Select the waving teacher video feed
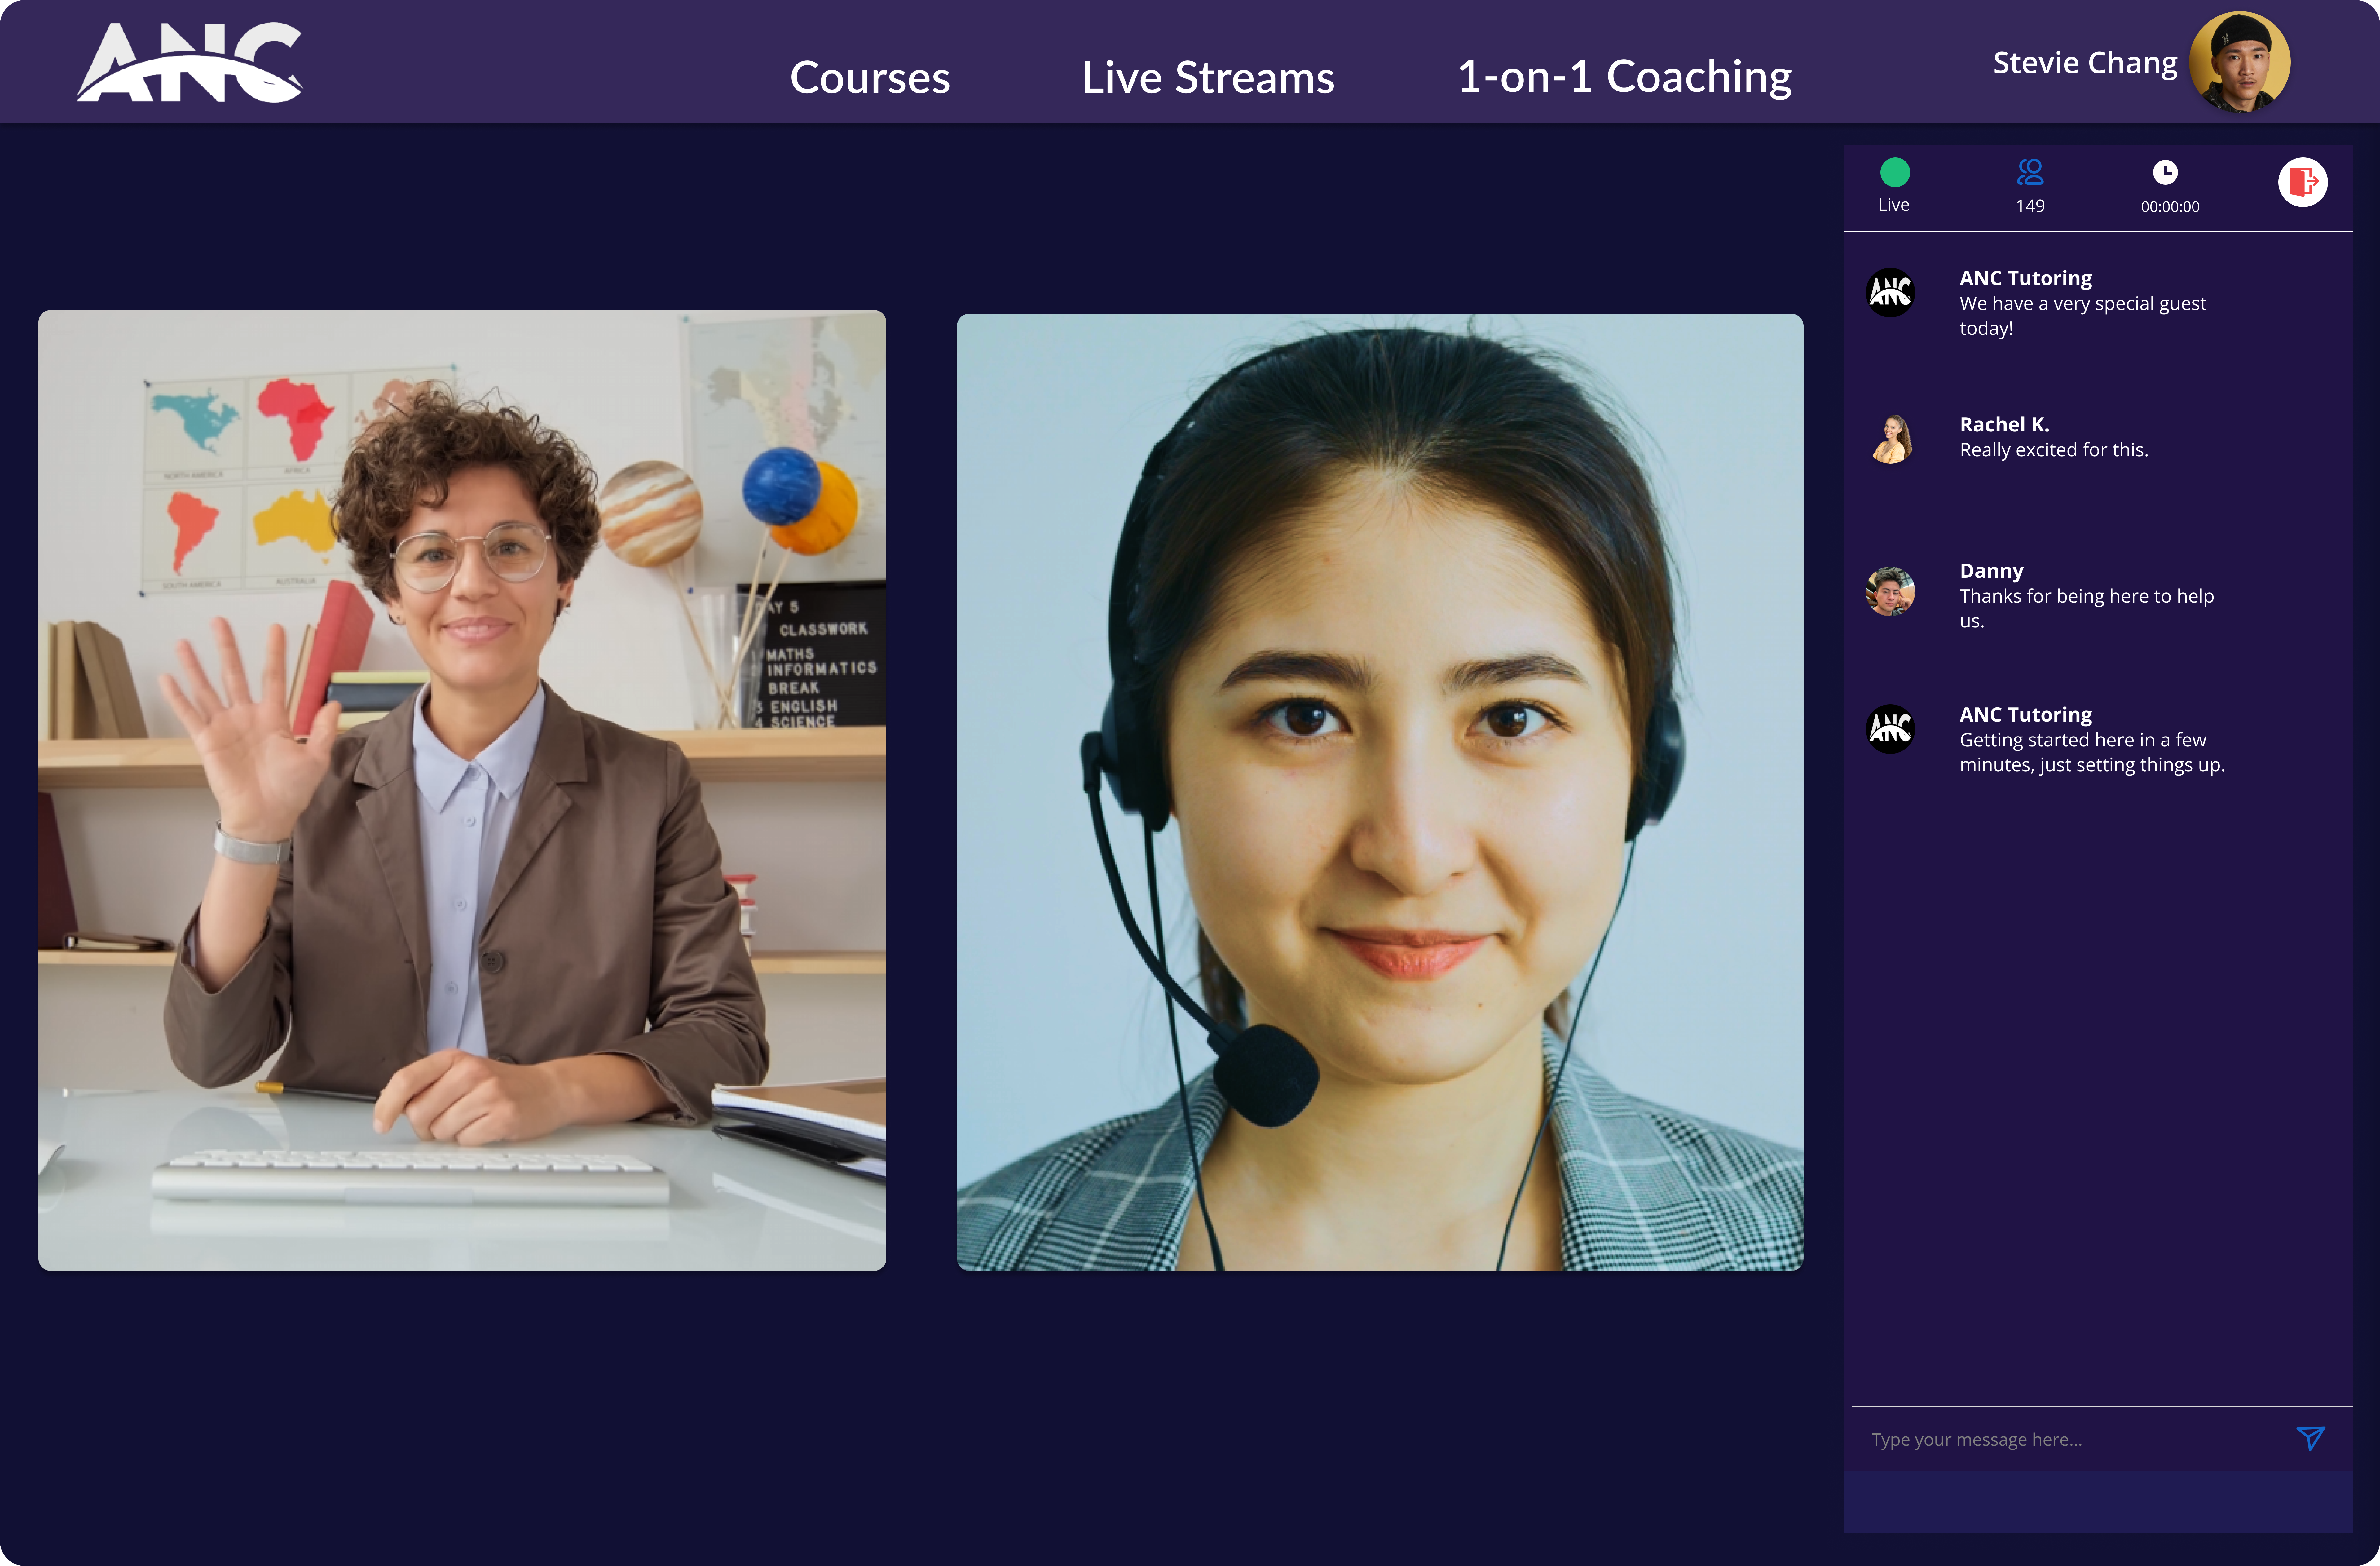2380x1566 pixels. (x=462, y=790)
